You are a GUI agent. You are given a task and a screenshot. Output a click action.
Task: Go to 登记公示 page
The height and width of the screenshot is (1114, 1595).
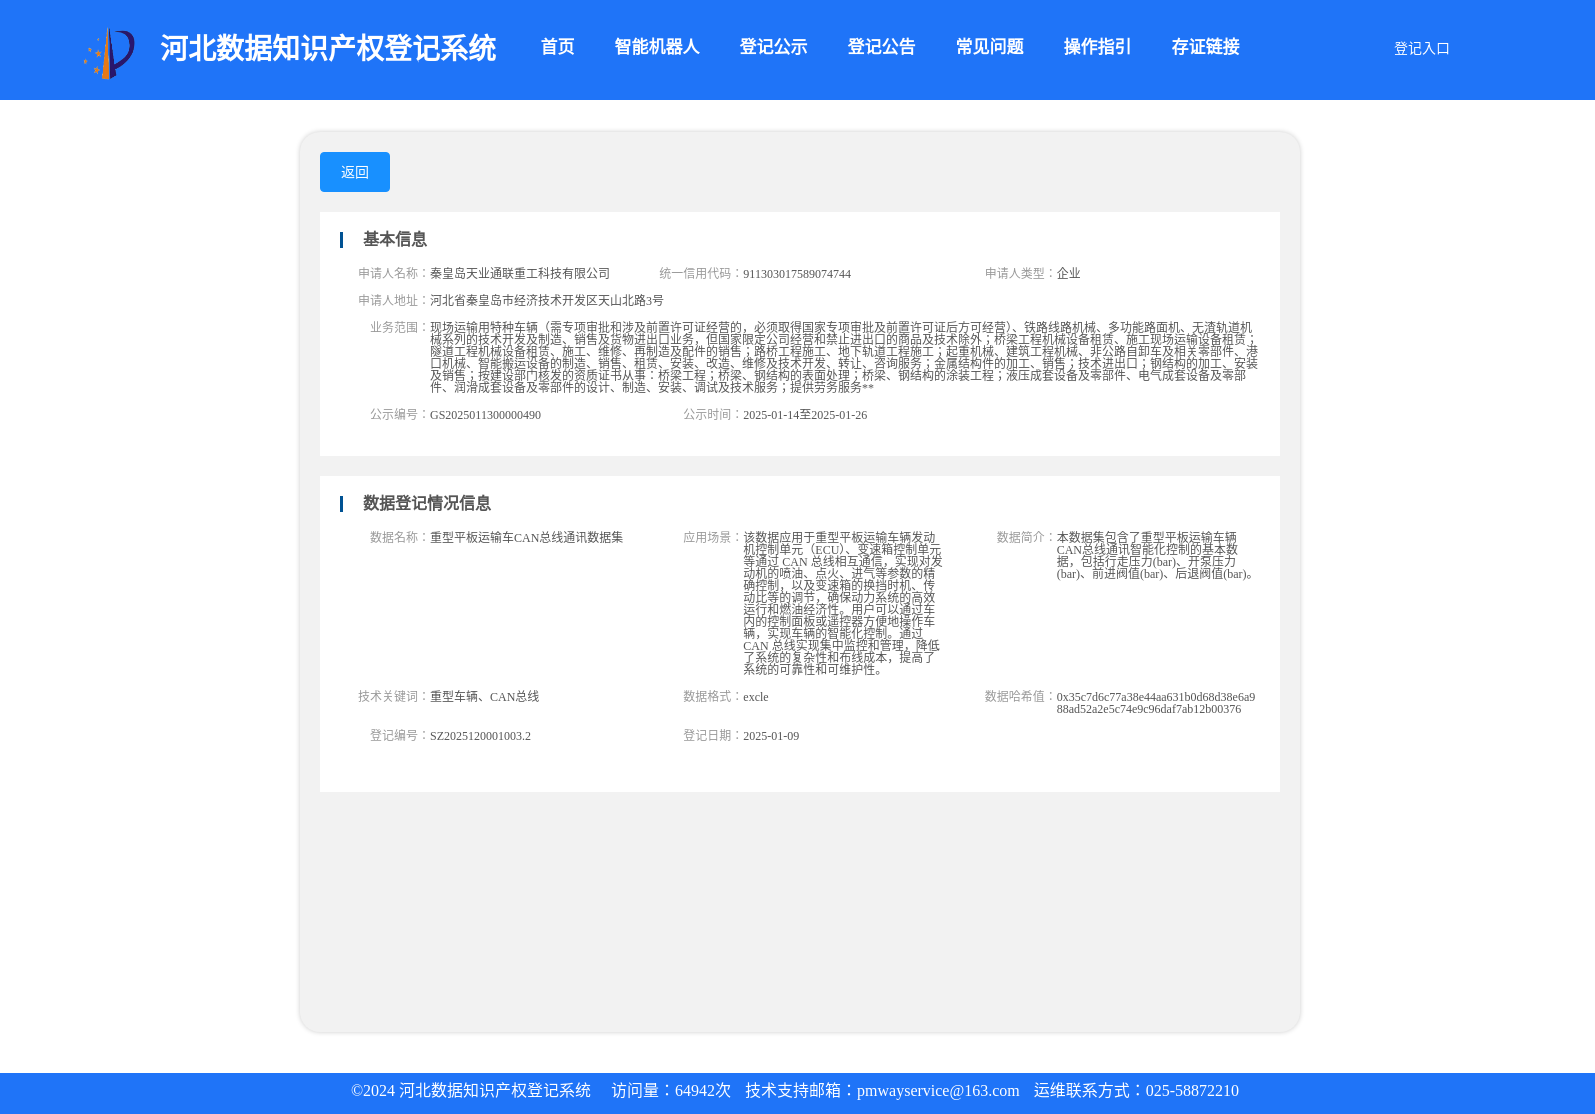point(773,47)
